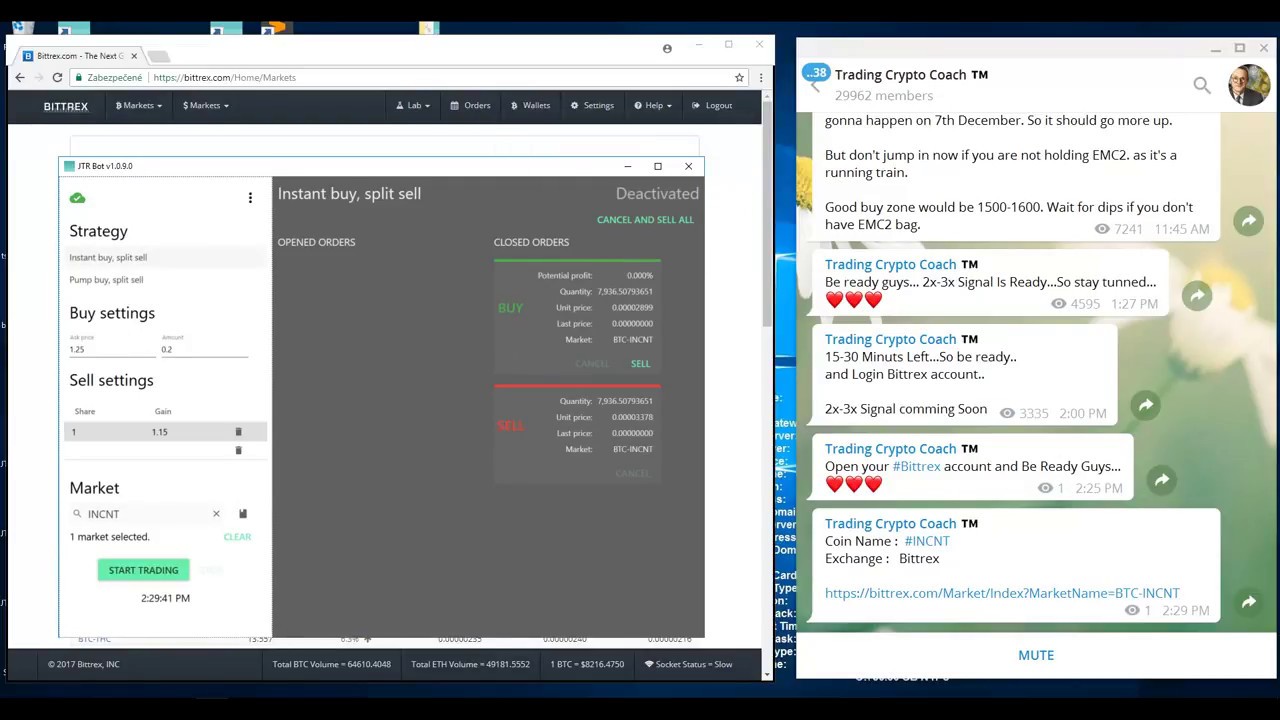Forward the 2:29 PM INCNT coin message

[1249, 602]
